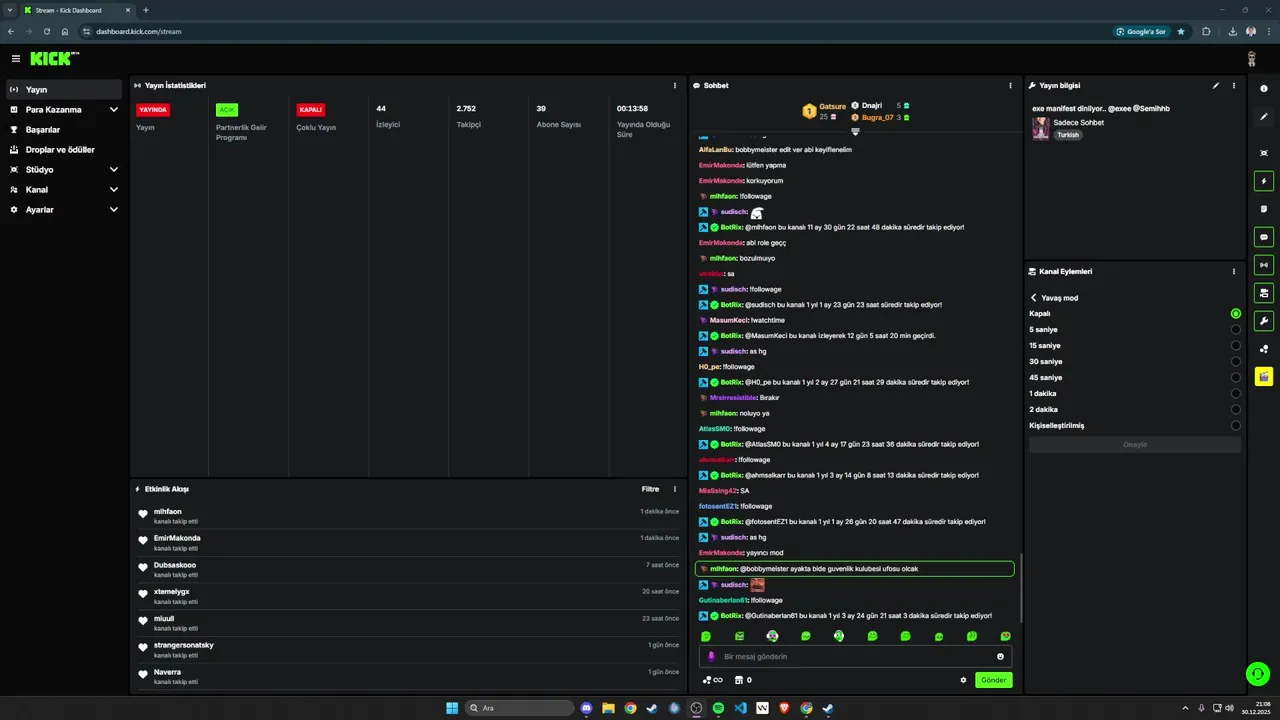Open the Filtre option in Etkinlik Akışı
This screenshot has height=720, width=1280.
point(650,490)
